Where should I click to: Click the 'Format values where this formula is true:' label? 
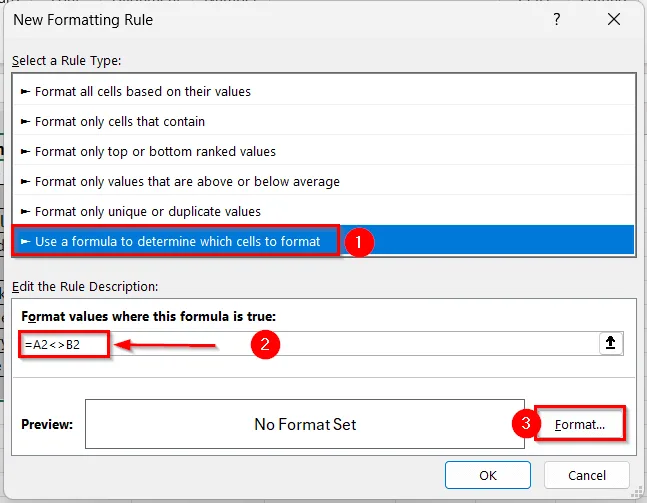point(149,316)
